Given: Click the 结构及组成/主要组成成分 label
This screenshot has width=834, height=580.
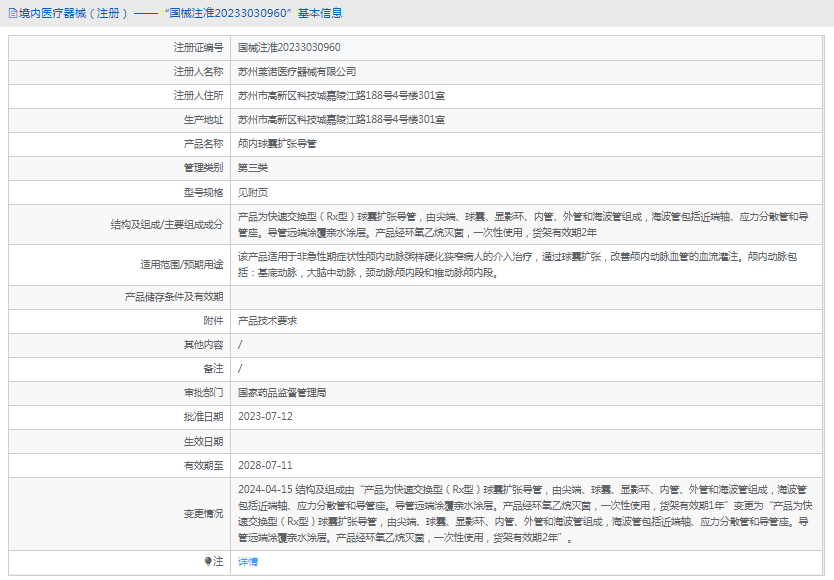Looking at the screenshot, I should (x=167, y=225).
